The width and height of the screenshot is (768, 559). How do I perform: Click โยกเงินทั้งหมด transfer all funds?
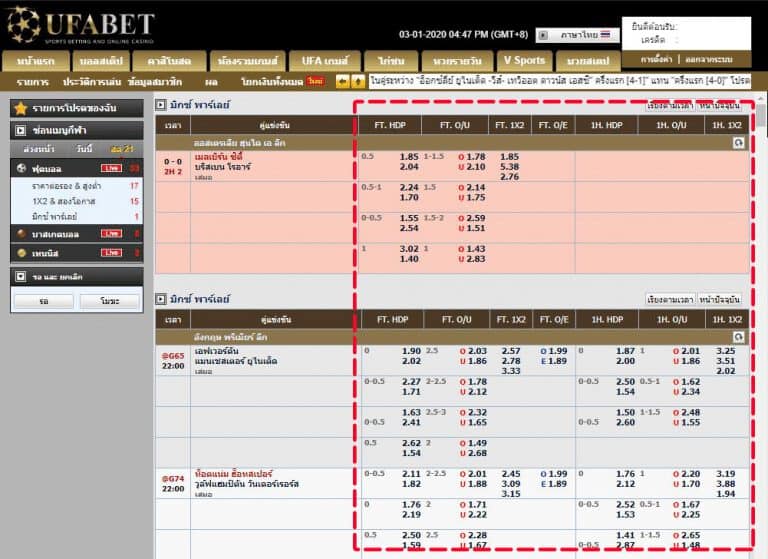click(x=272, y=82)
